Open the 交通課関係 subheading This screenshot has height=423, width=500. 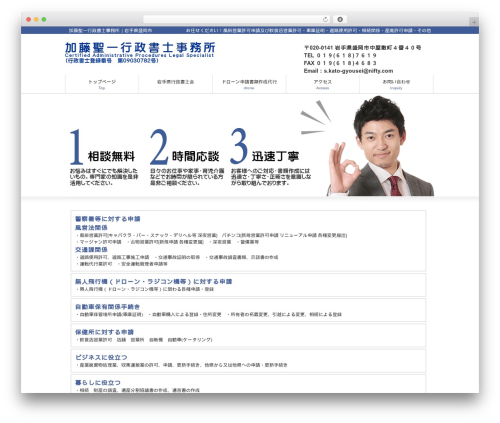pos(91,250)
